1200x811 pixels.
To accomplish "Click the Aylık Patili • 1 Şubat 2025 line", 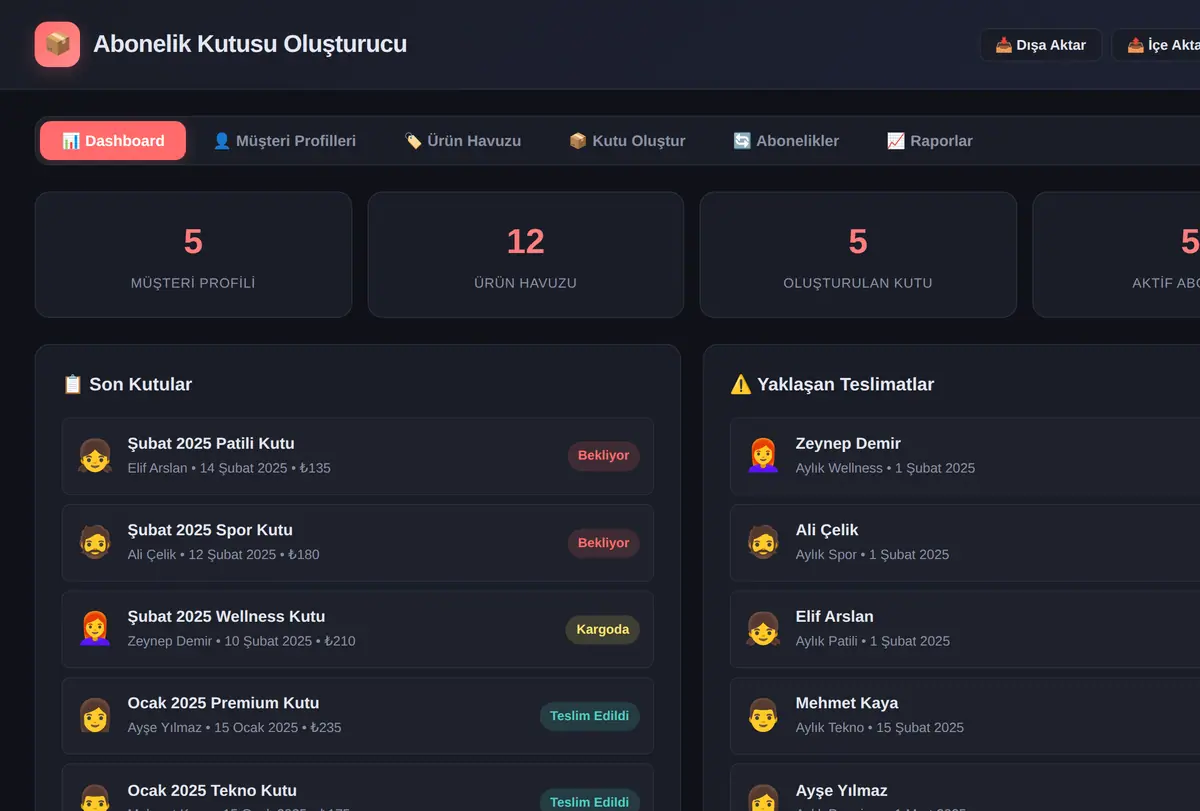I will point(873,641).
